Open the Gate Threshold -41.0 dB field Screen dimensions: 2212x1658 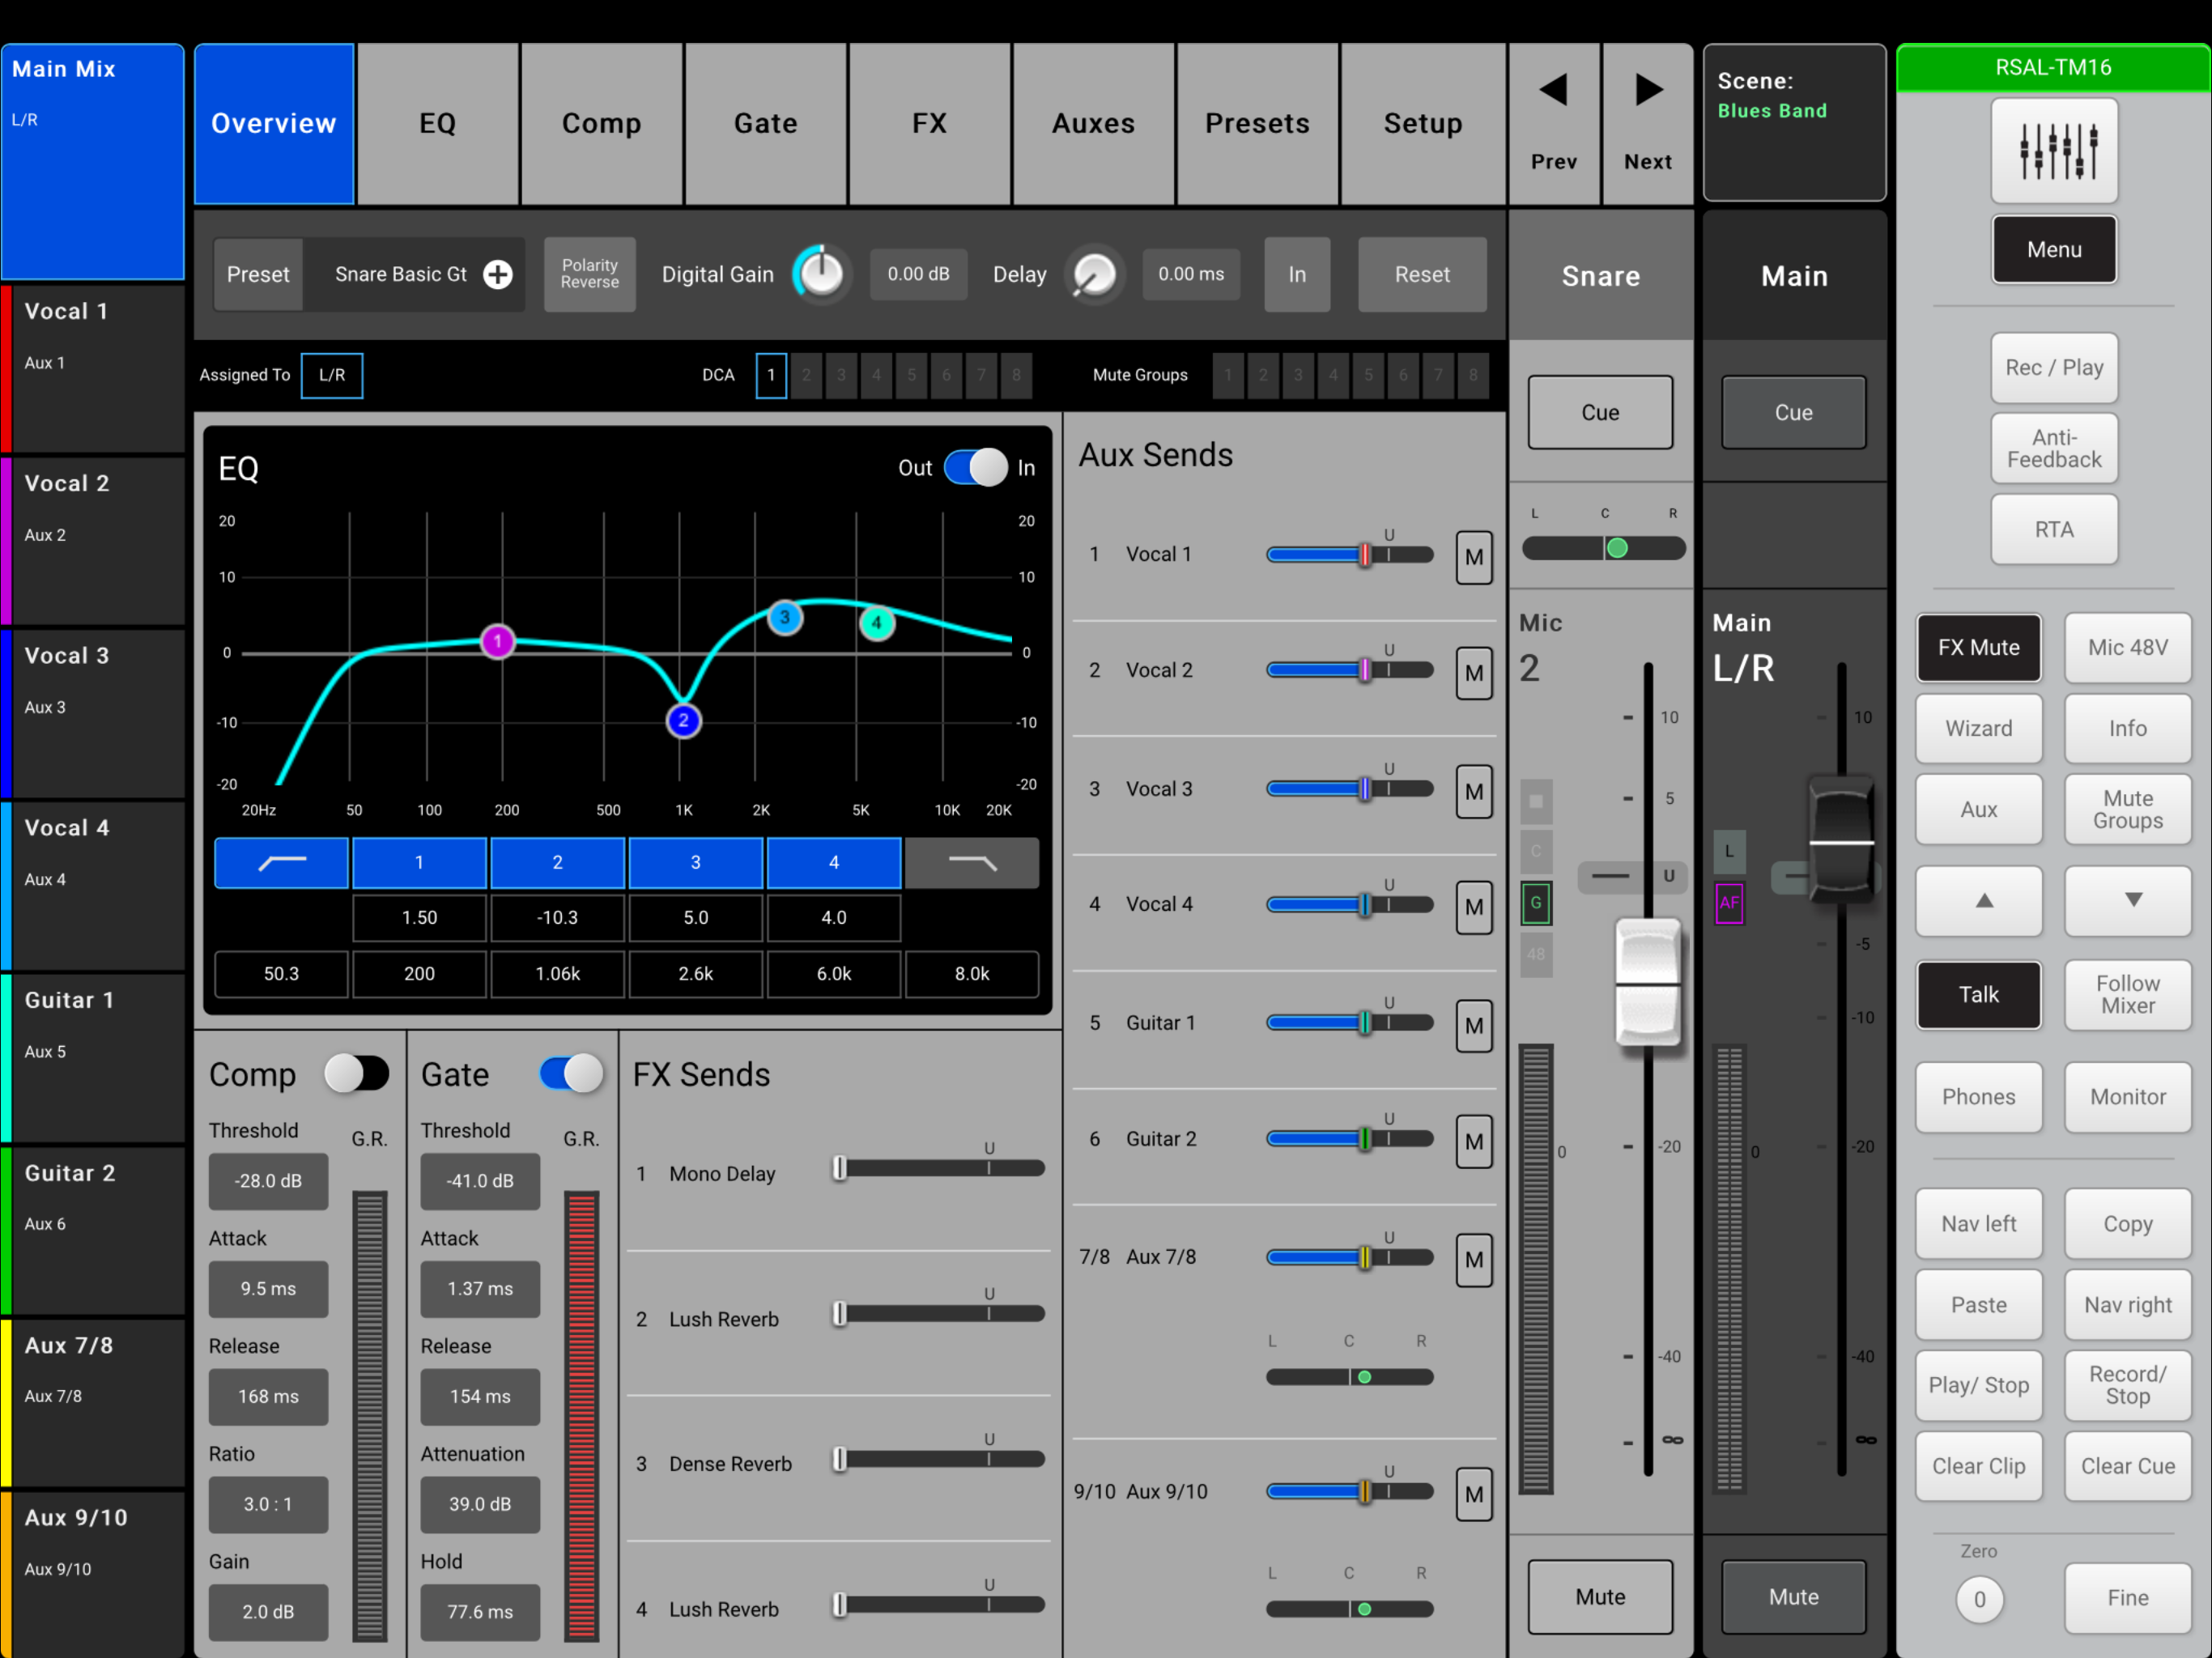tap(480, 1181)
